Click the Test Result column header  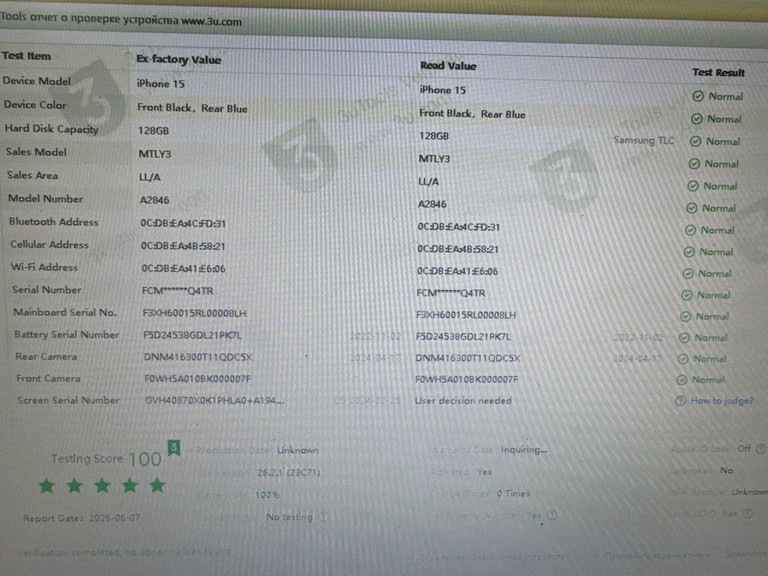(718, 72)
